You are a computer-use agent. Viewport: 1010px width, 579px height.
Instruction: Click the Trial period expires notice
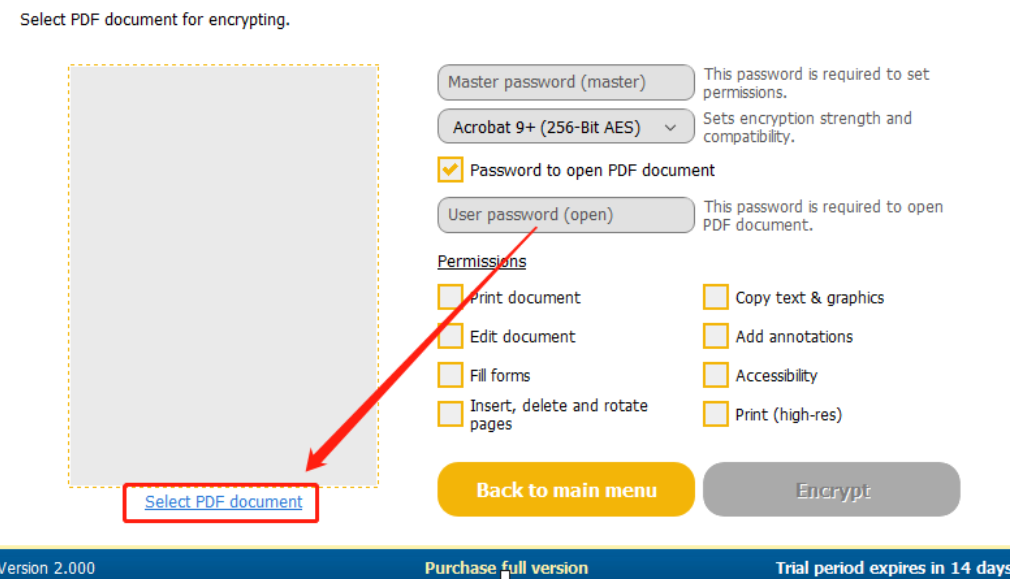pos(891,568)
